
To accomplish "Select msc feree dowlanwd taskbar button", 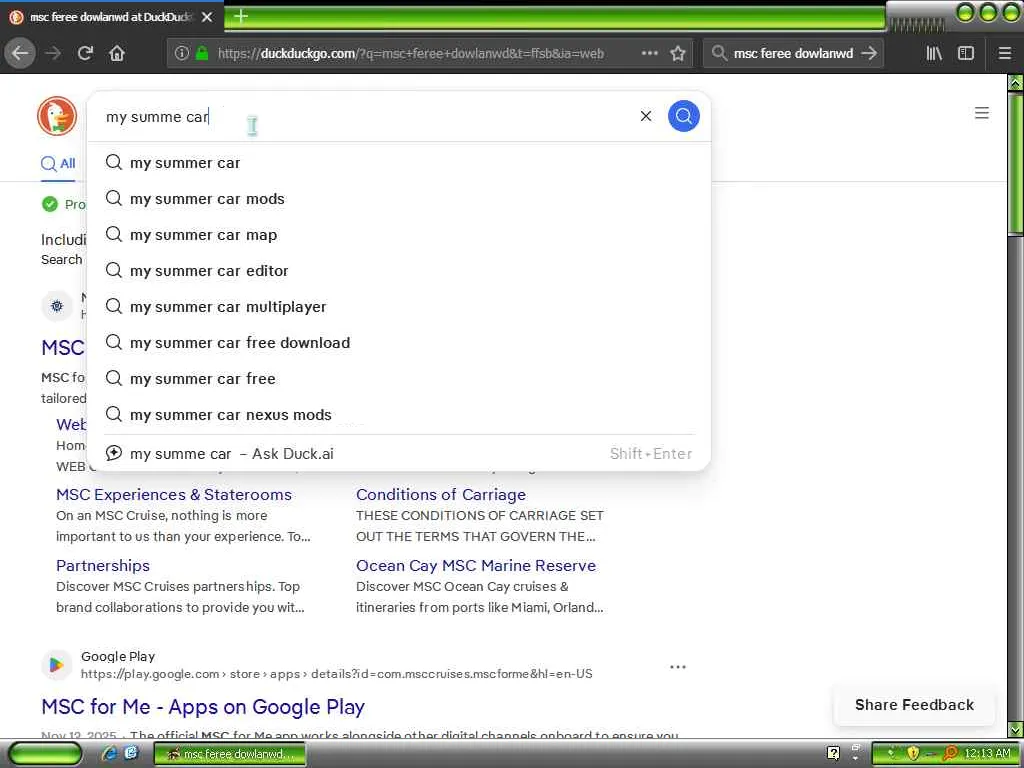I will tap(229, 754).
